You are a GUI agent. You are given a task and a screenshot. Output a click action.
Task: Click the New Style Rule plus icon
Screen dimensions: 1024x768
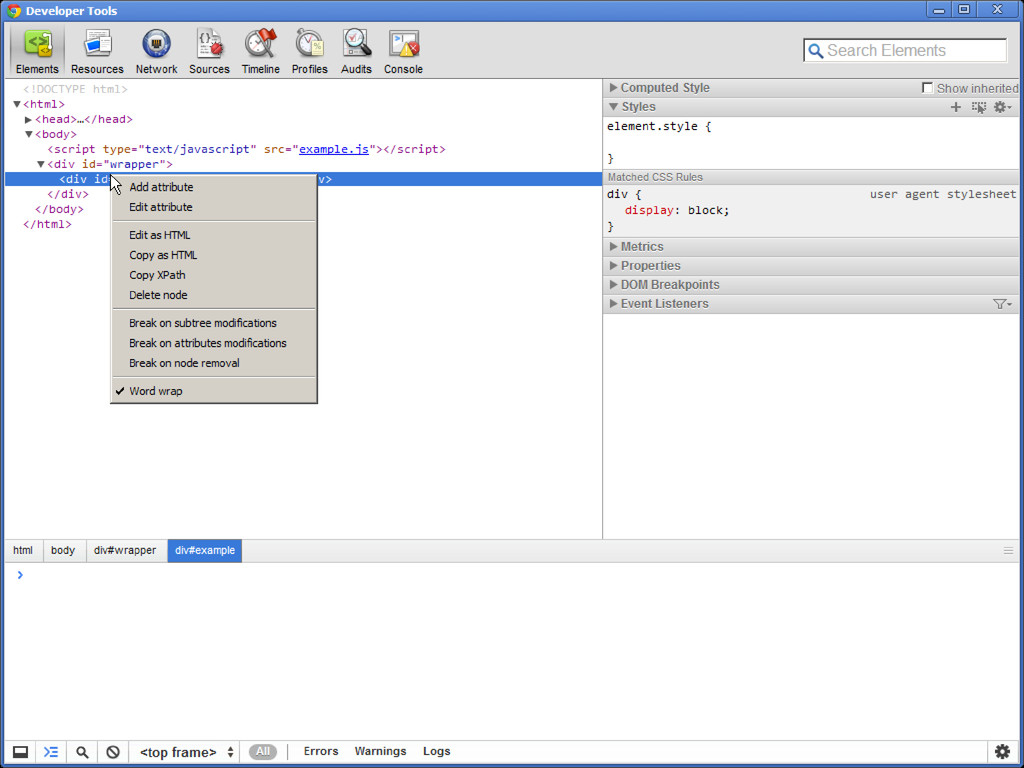coord(955,107)
